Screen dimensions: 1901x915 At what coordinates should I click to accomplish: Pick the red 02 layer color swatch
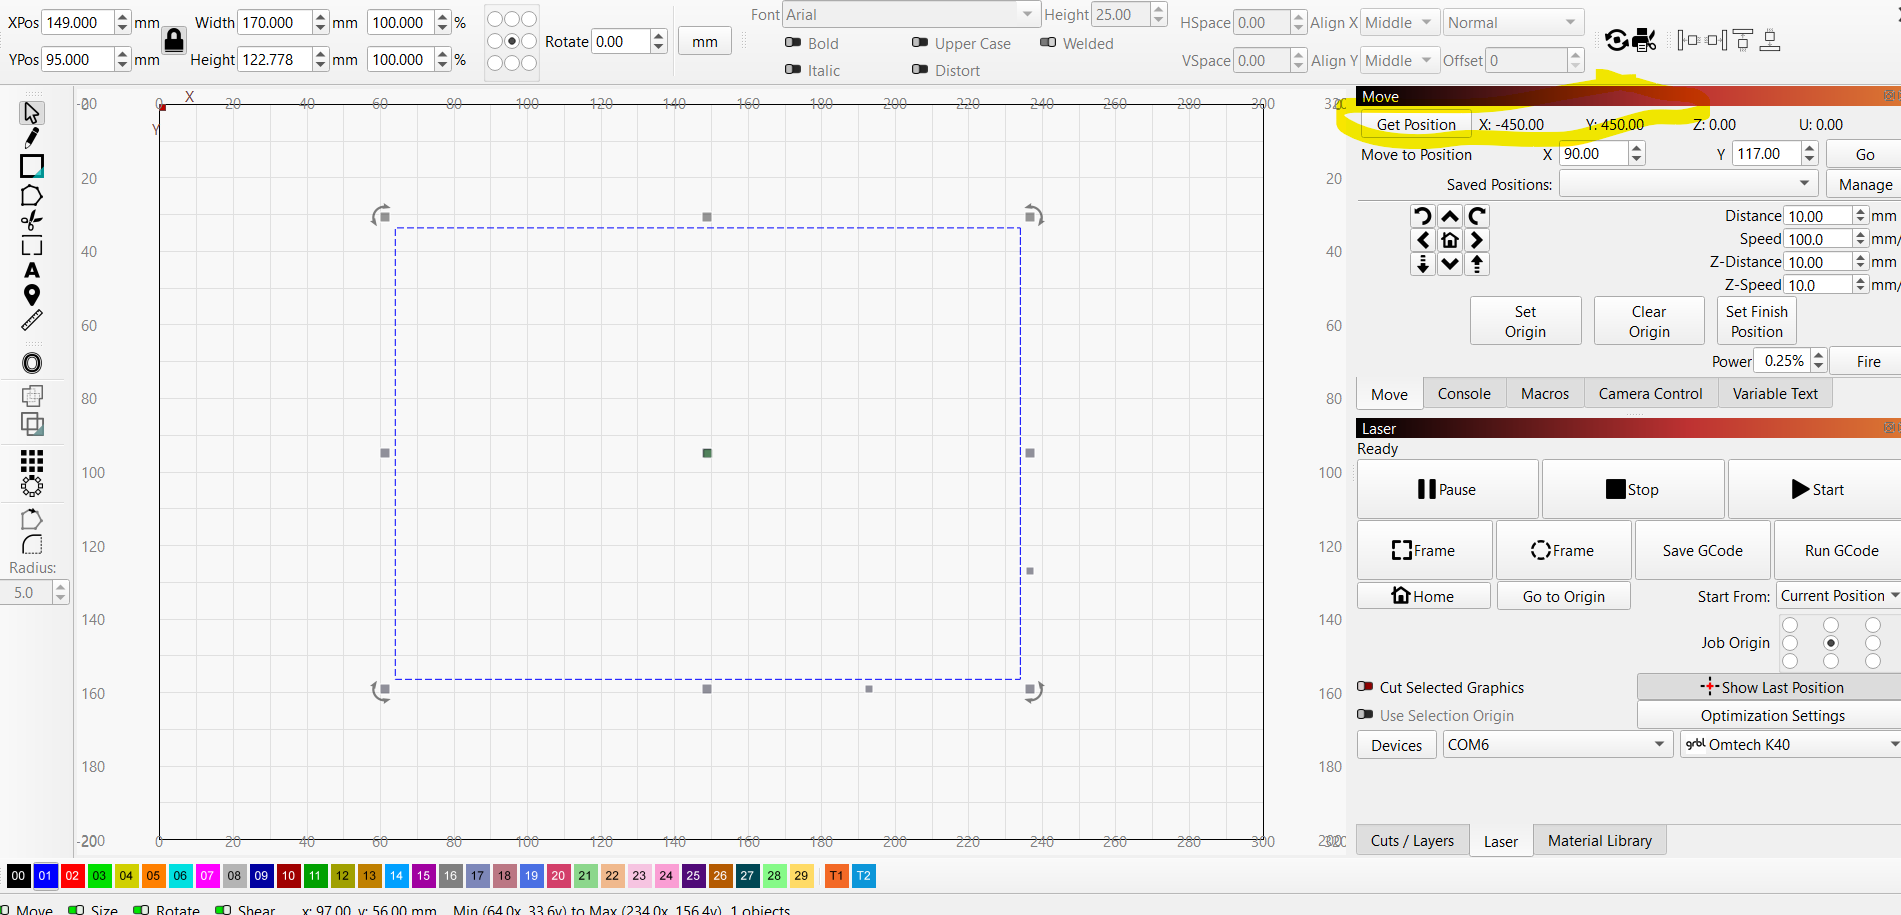(72, 876)
